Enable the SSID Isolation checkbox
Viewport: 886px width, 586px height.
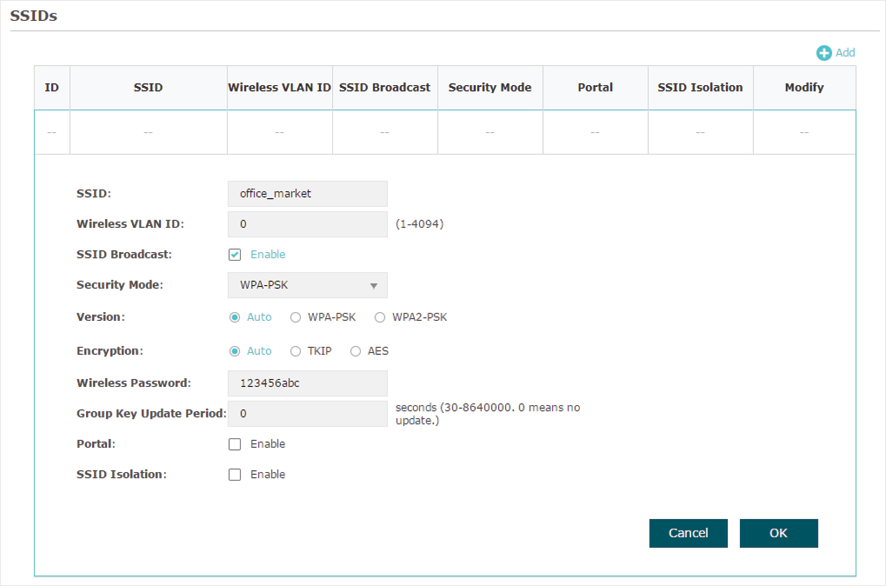234,475
